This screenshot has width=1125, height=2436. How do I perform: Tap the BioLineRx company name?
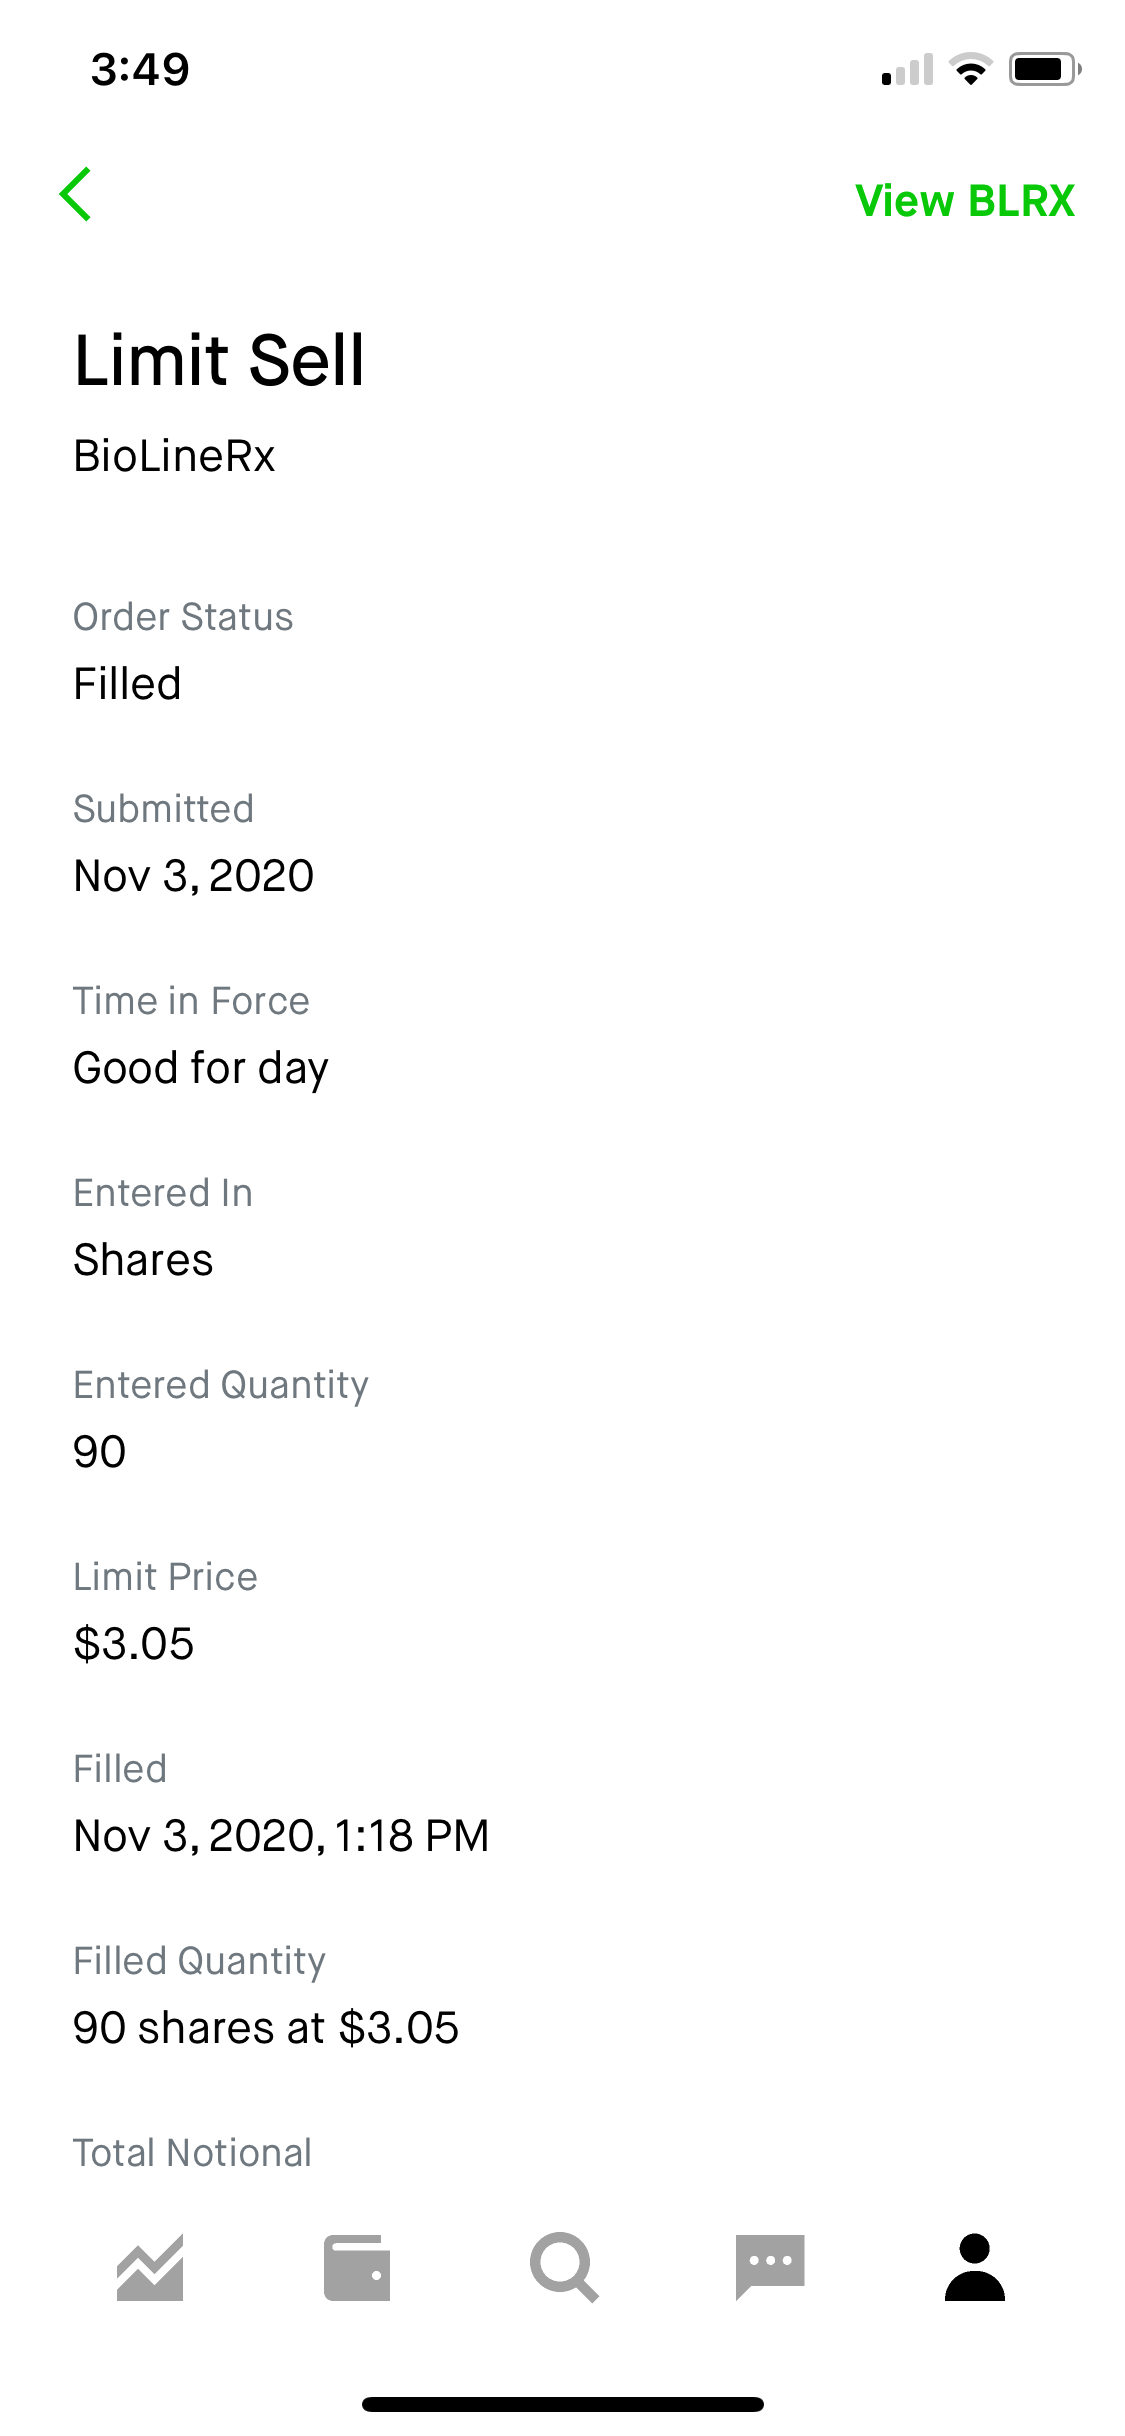point(174,456)
